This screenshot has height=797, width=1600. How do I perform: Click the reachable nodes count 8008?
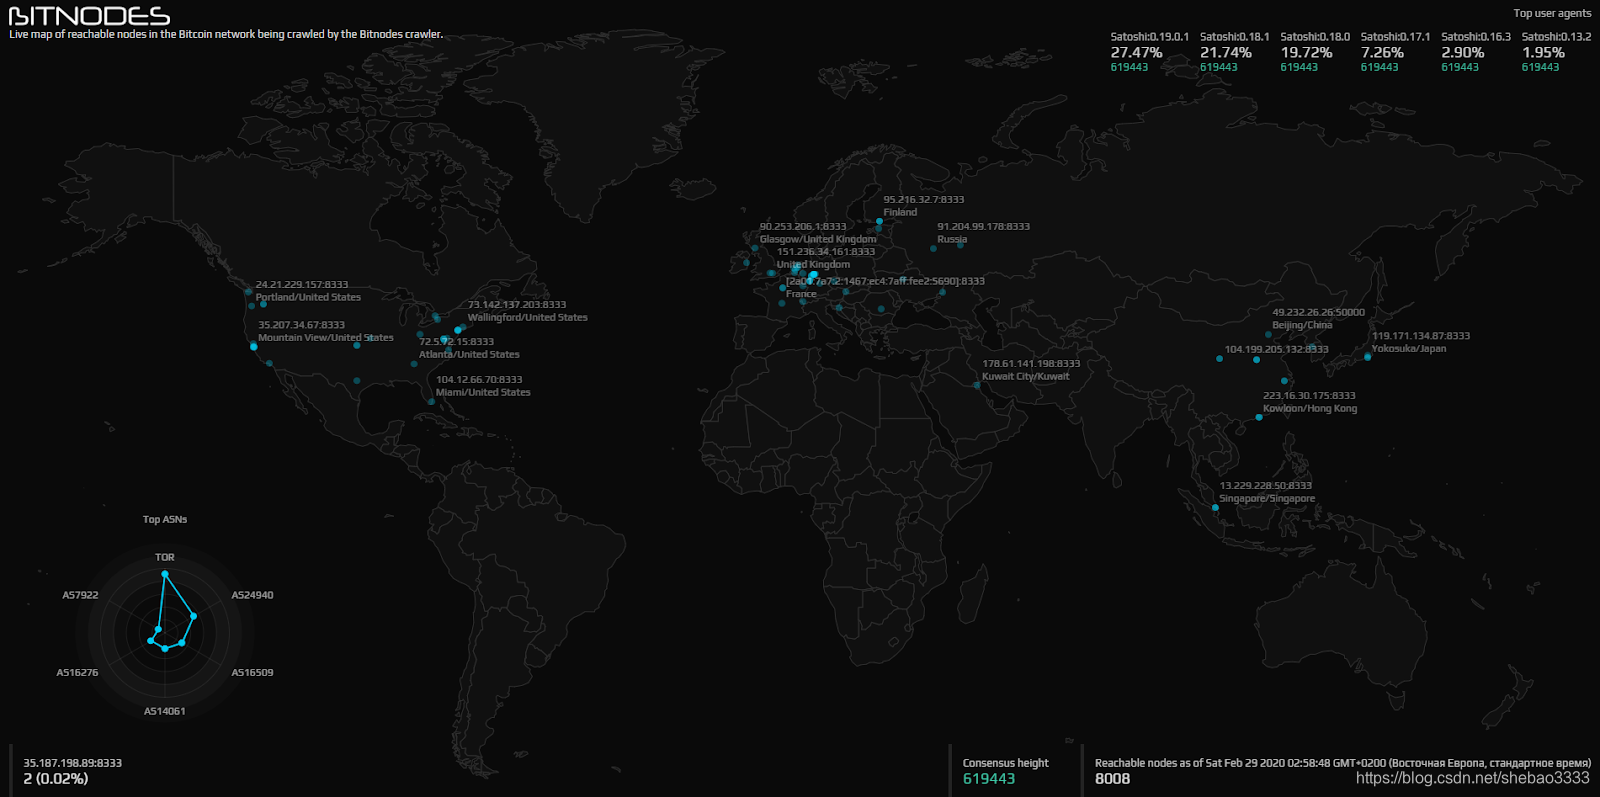(1112, 778)
